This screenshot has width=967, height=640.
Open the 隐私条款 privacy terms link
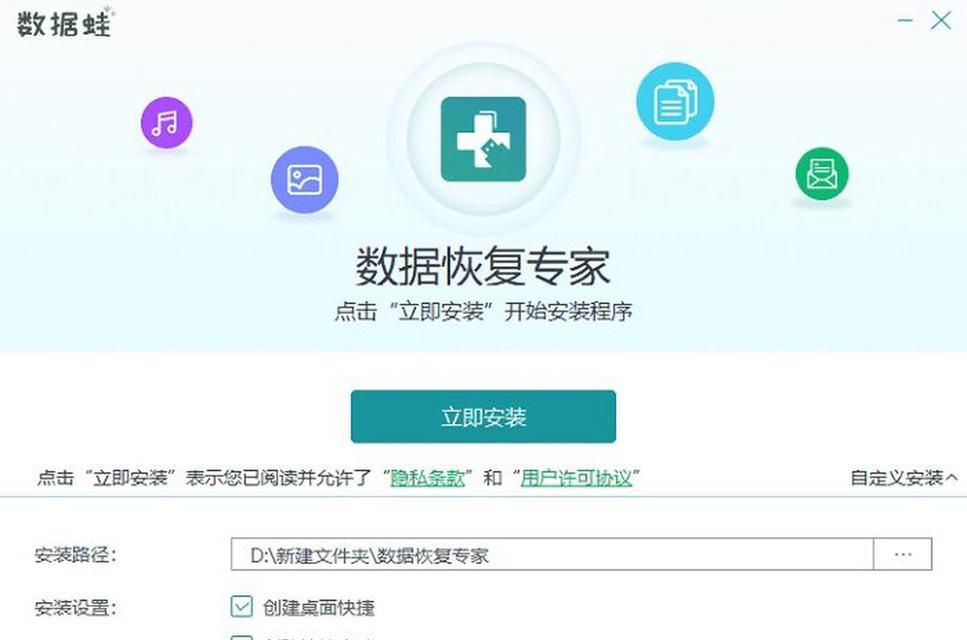tap(427, 478)
